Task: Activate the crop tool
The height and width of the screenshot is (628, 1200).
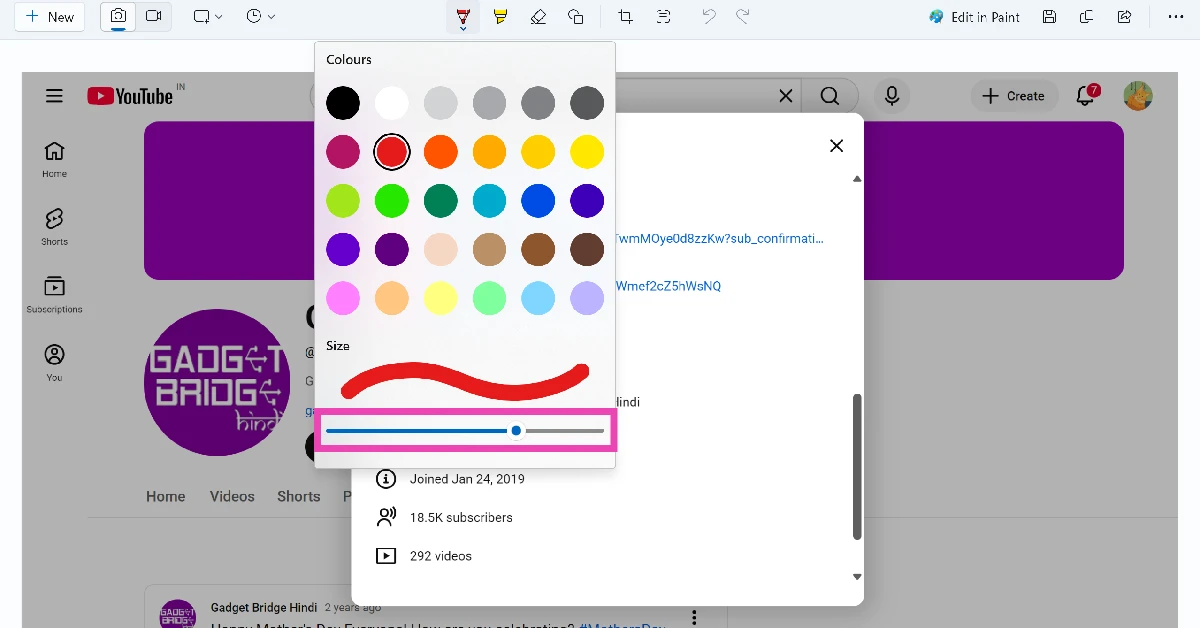Action: click(x=625, y=16)
